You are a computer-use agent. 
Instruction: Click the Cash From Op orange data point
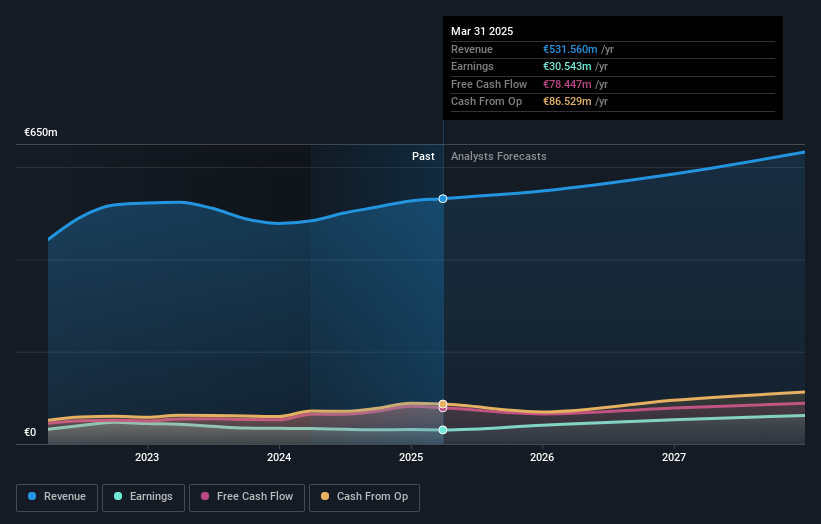(443, 404)
